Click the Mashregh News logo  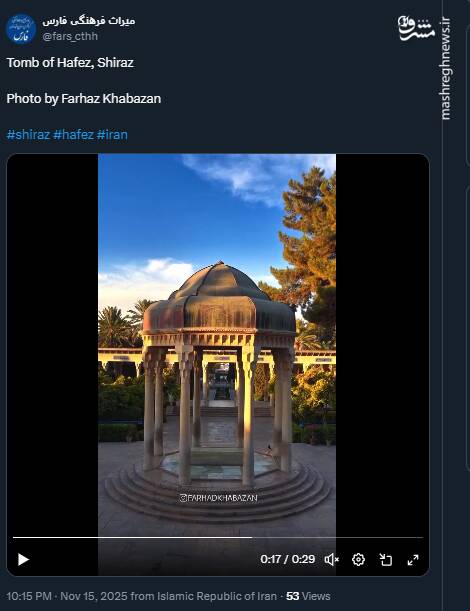click(x=416, y=28)
